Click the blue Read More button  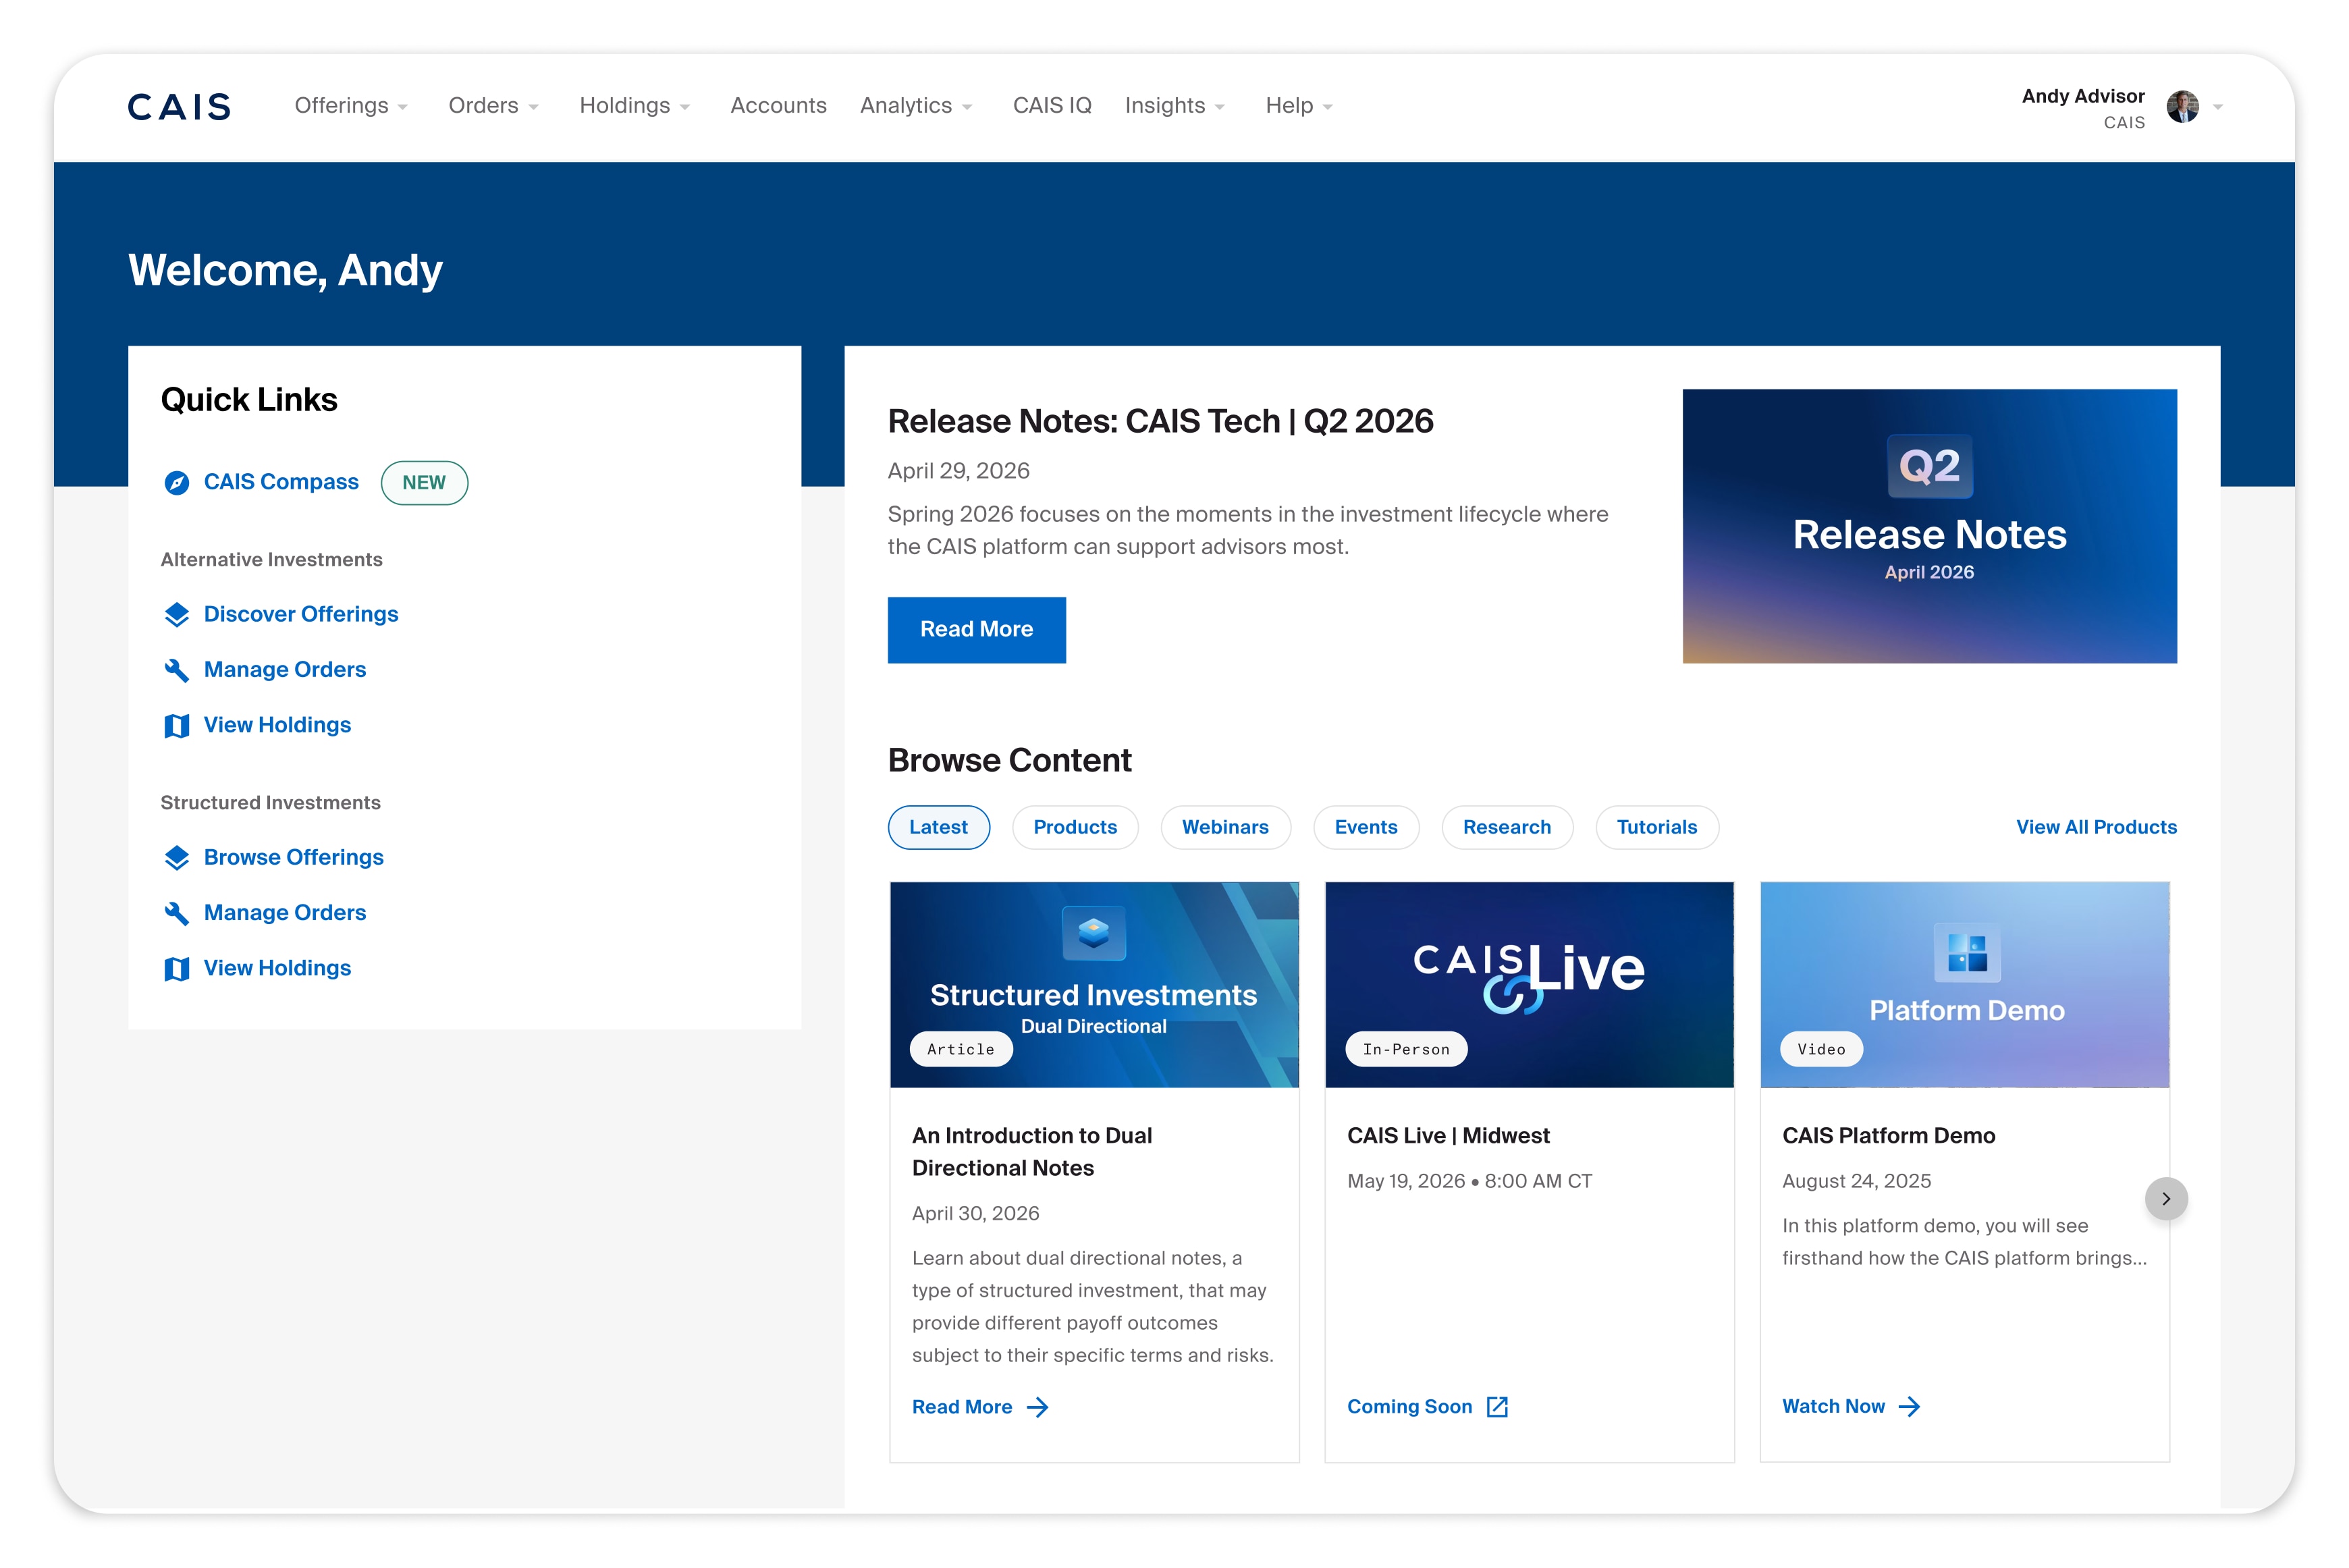click(977, 630)
